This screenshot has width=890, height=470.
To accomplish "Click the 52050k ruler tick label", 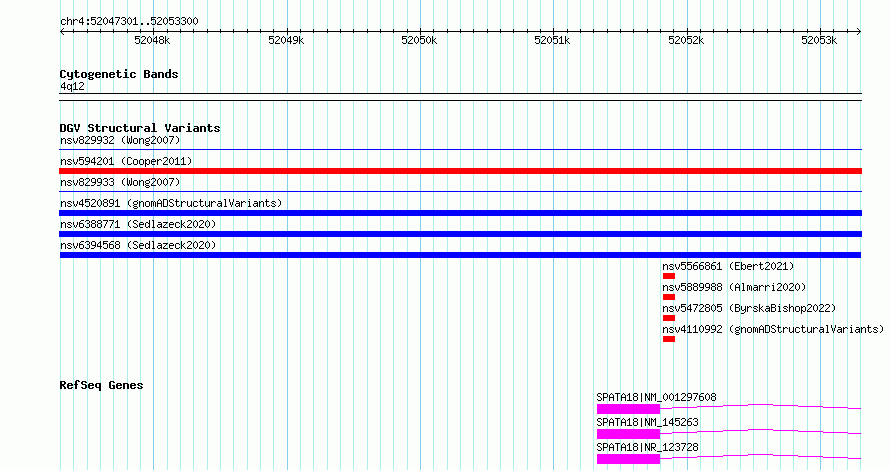I will [419, 40].
